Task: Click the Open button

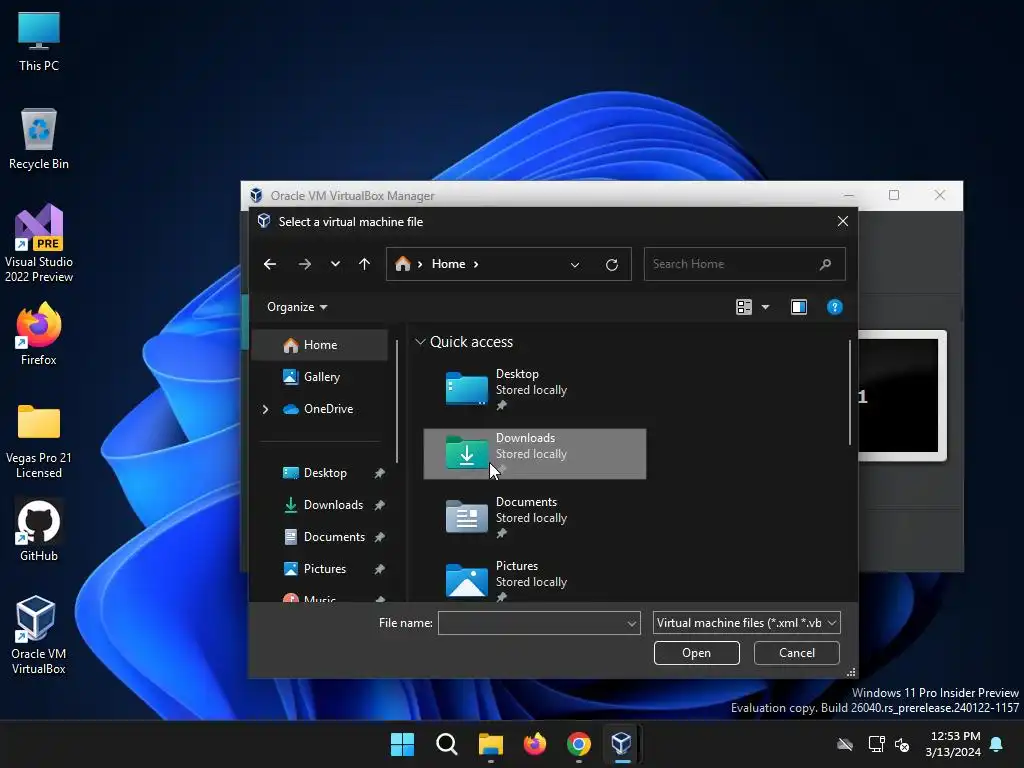Action: click(x=696, y=653)
